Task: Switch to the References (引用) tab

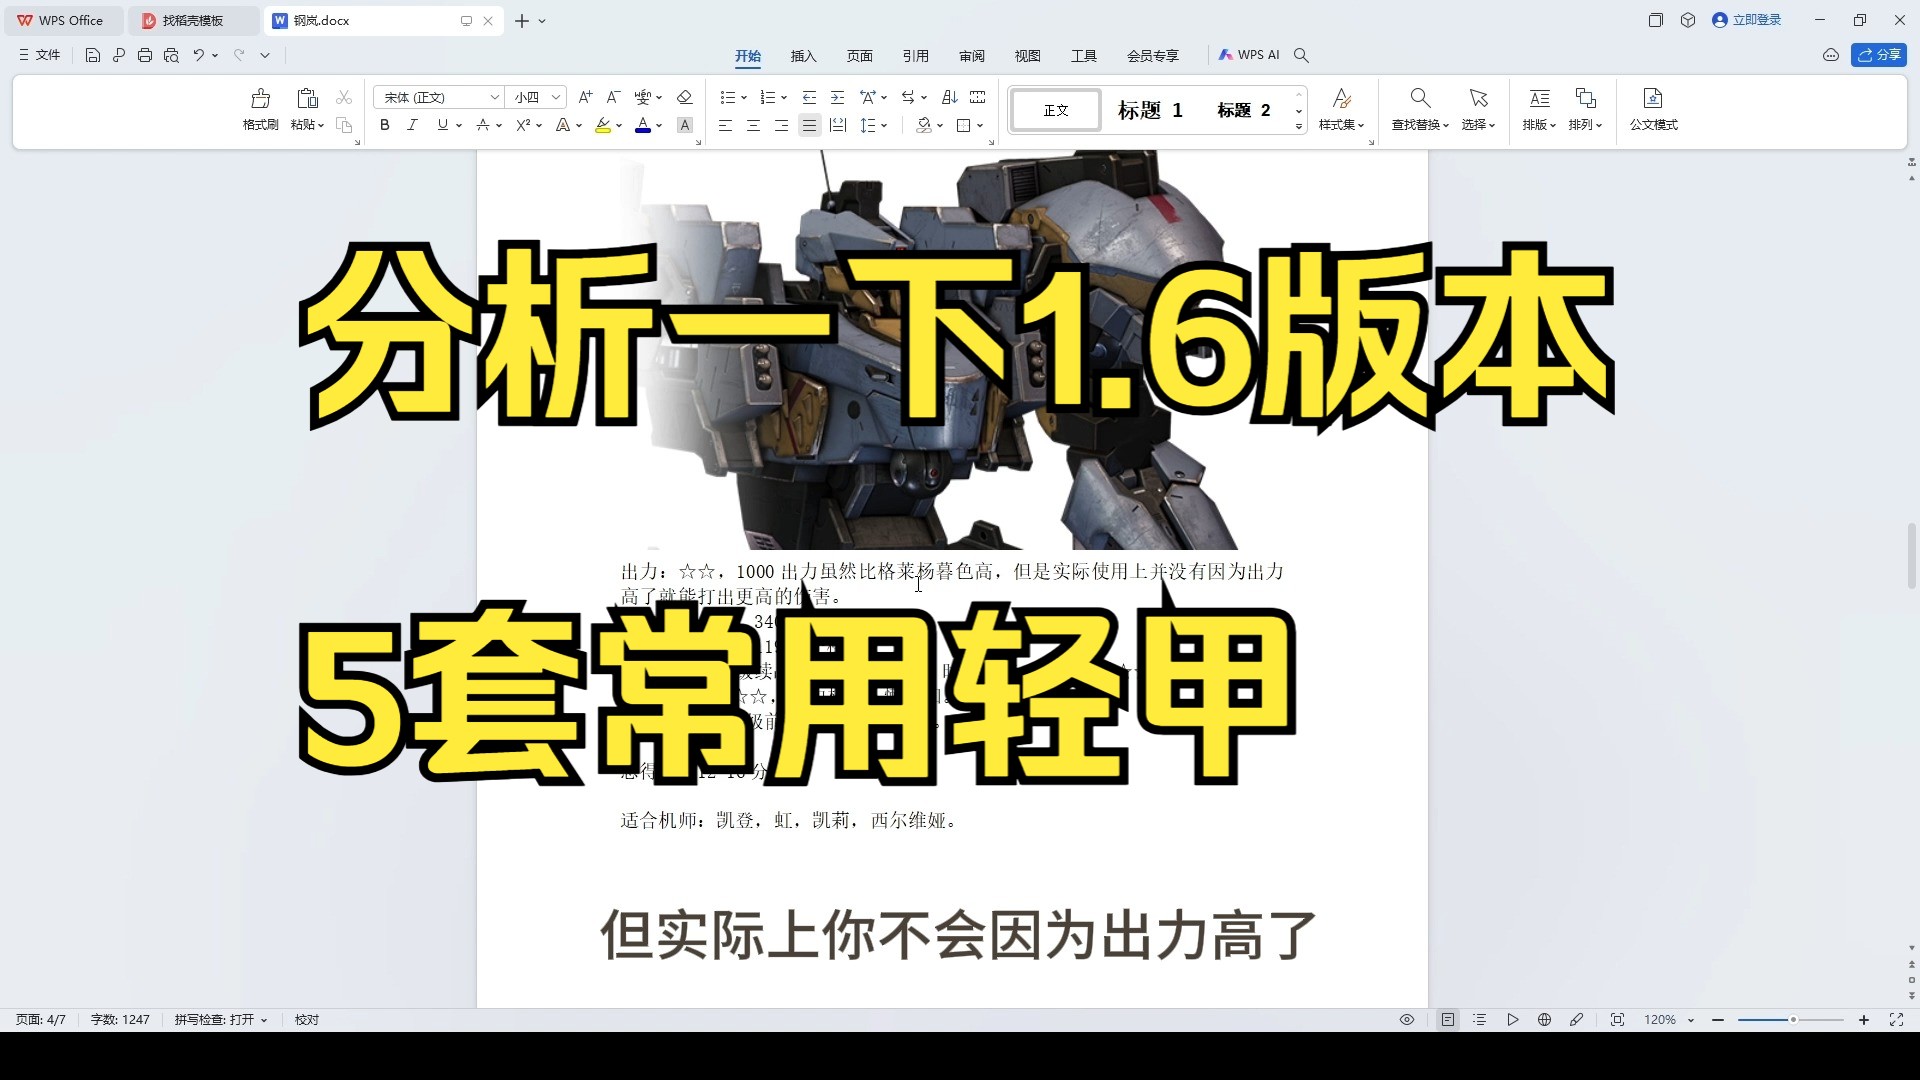Action: 915,56
